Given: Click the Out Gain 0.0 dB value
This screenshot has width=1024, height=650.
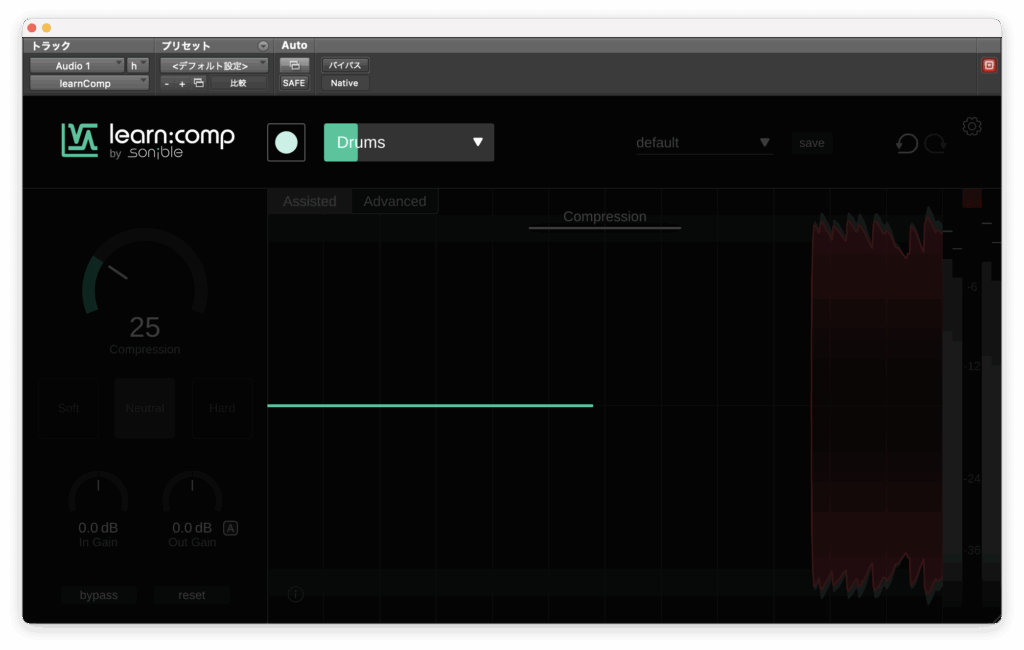Looking at the screenshot, I should click(192, 528).
